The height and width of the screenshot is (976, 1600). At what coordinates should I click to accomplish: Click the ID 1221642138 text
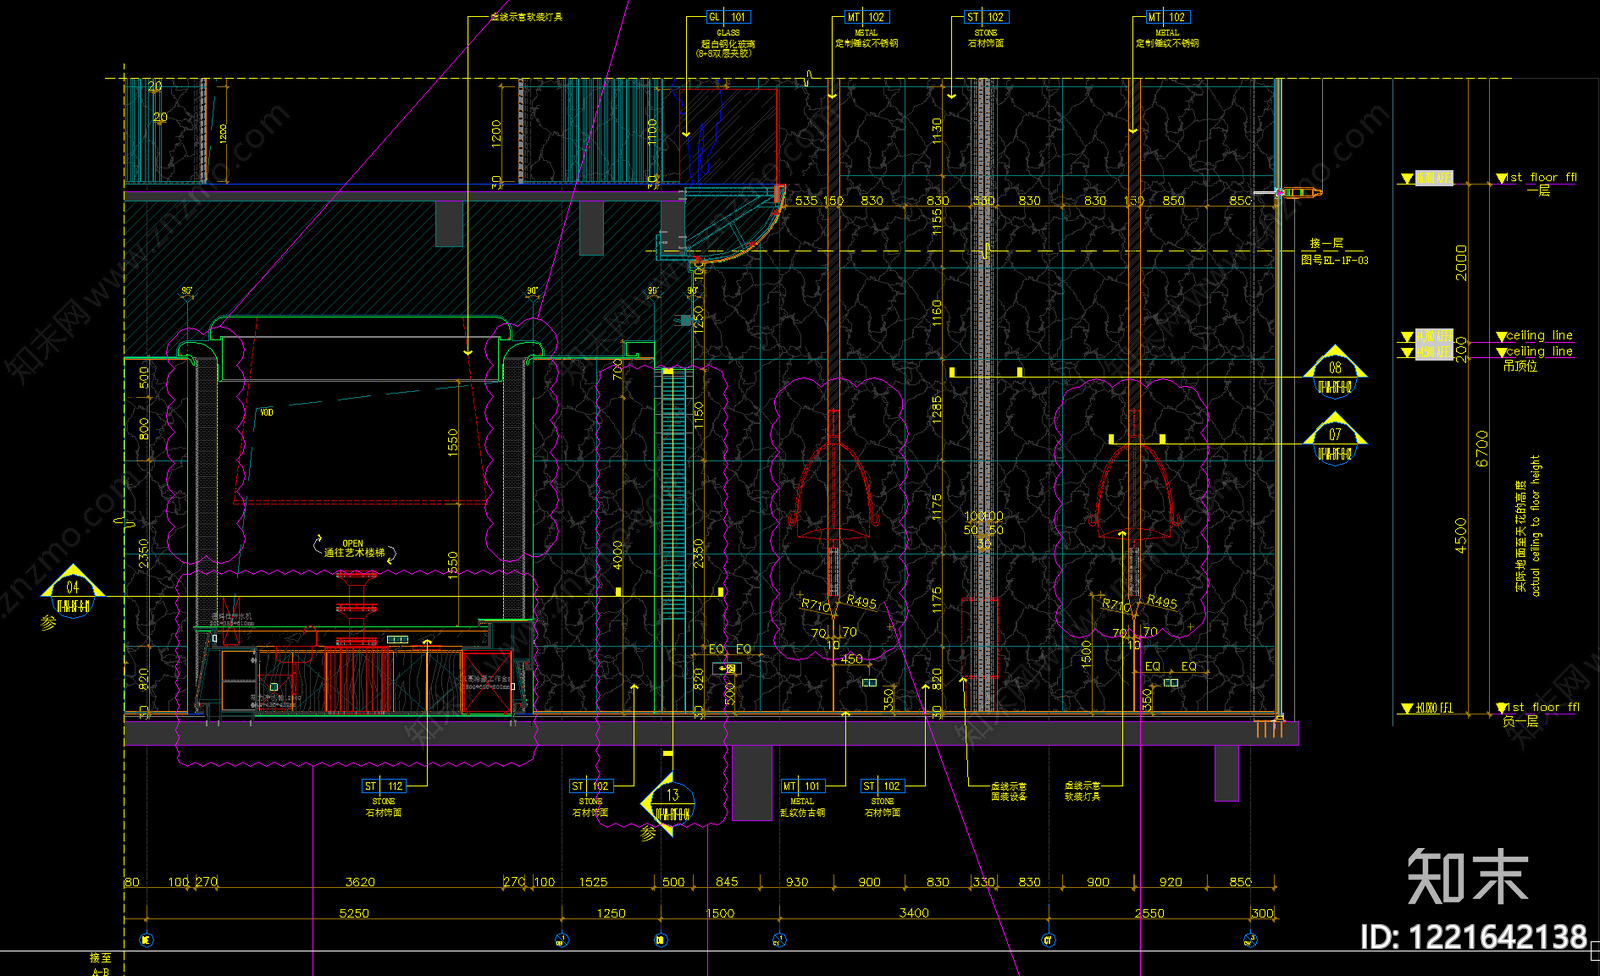(1473, 937)
